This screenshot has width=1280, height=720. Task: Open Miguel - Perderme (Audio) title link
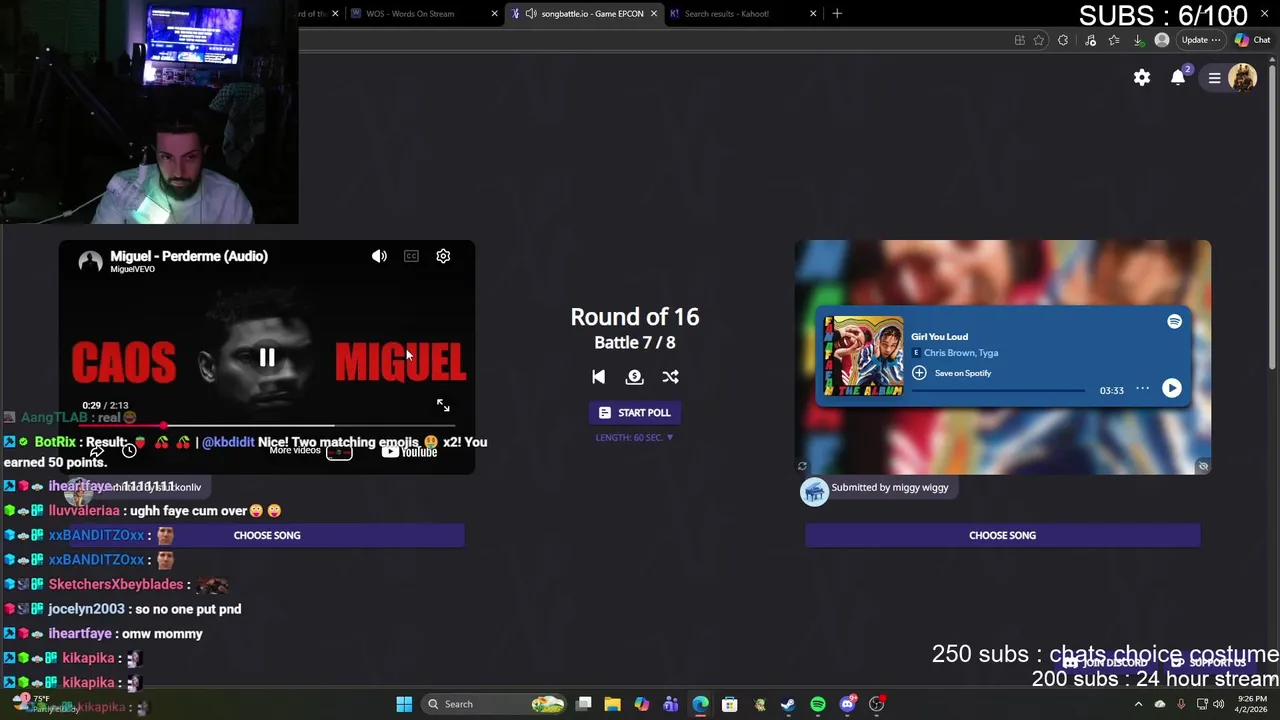point(189,256)
